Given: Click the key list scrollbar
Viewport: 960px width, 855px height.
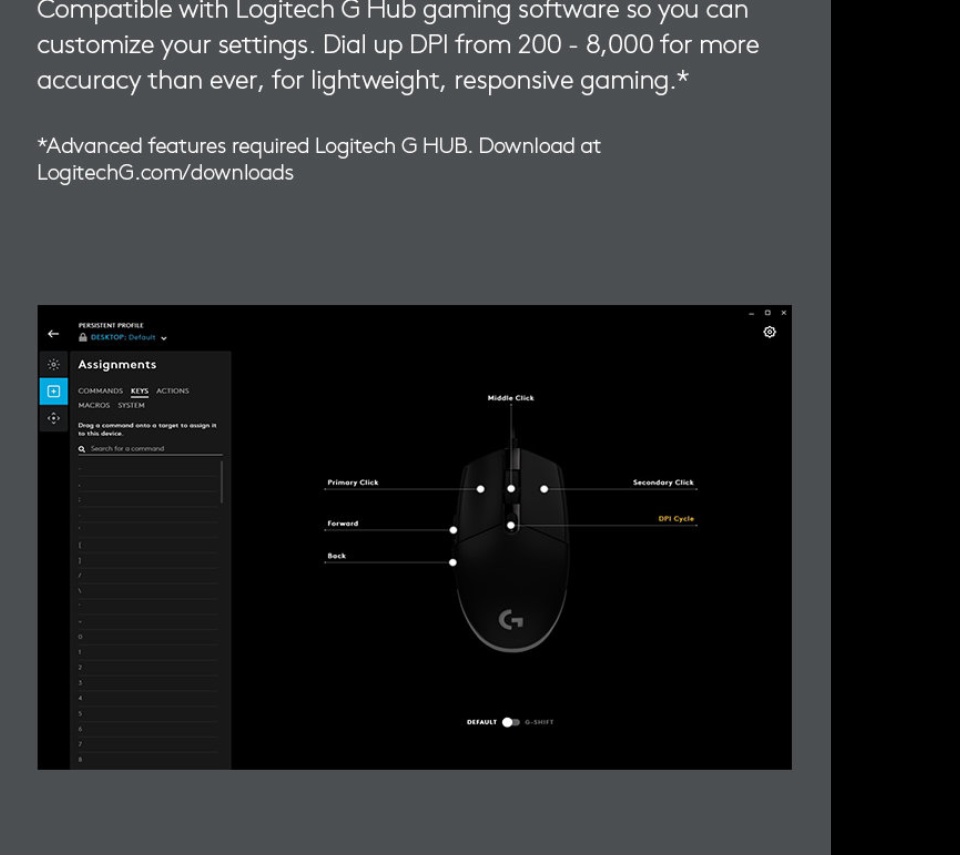Looking at the screenshot, I should [221, 482].
